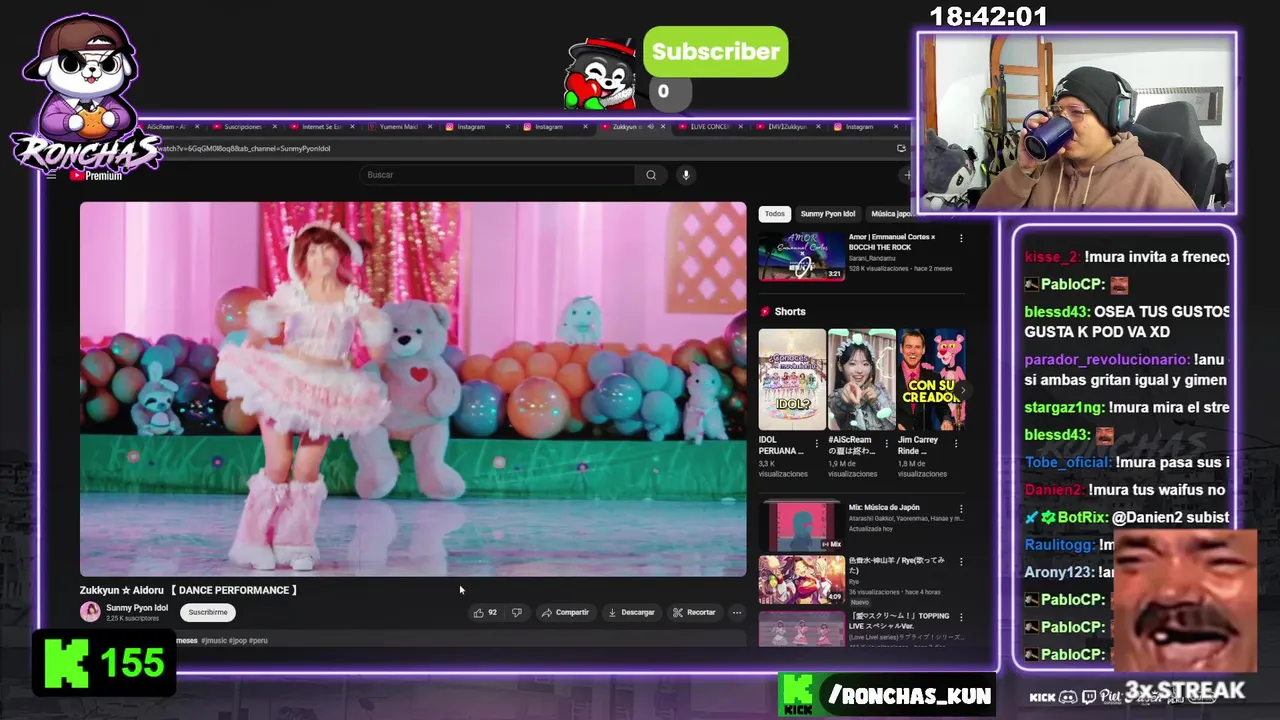Click the #peru hashtag

click(258, 640)
